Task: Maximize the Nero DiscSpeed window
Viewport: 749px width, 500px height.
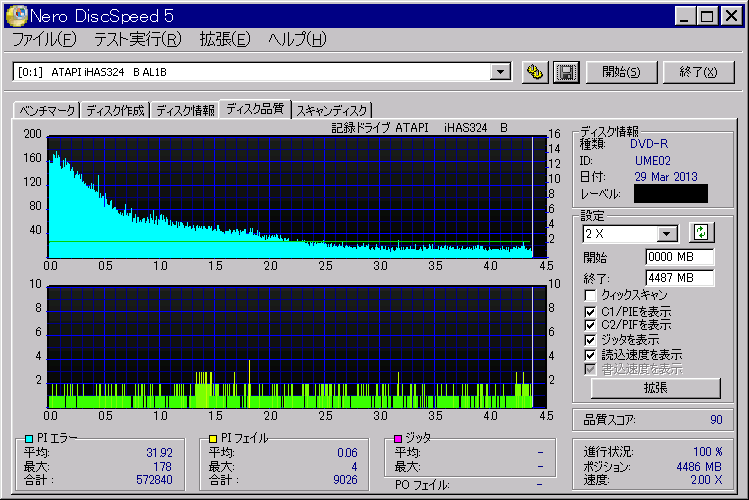Action: (x=707, y=16)
